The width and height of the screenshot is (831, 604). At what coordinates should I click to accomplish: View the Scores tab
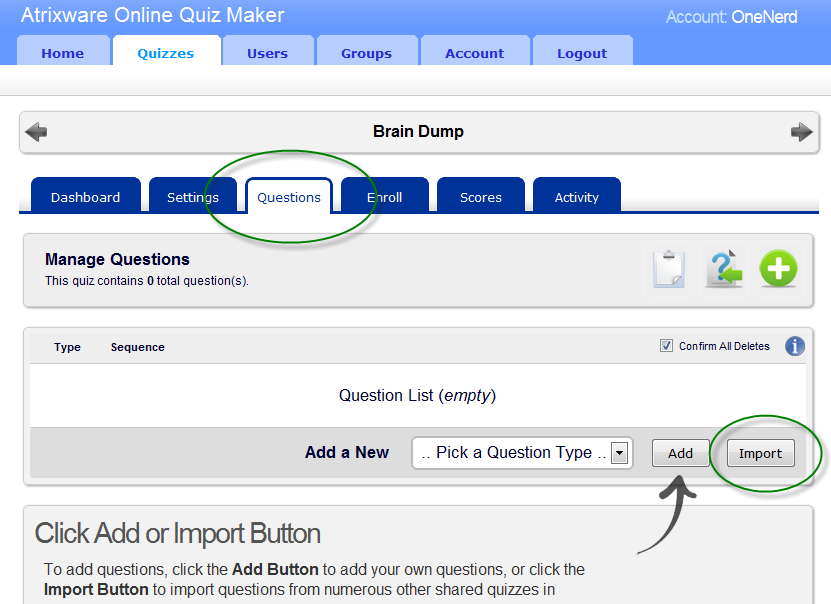481,196
